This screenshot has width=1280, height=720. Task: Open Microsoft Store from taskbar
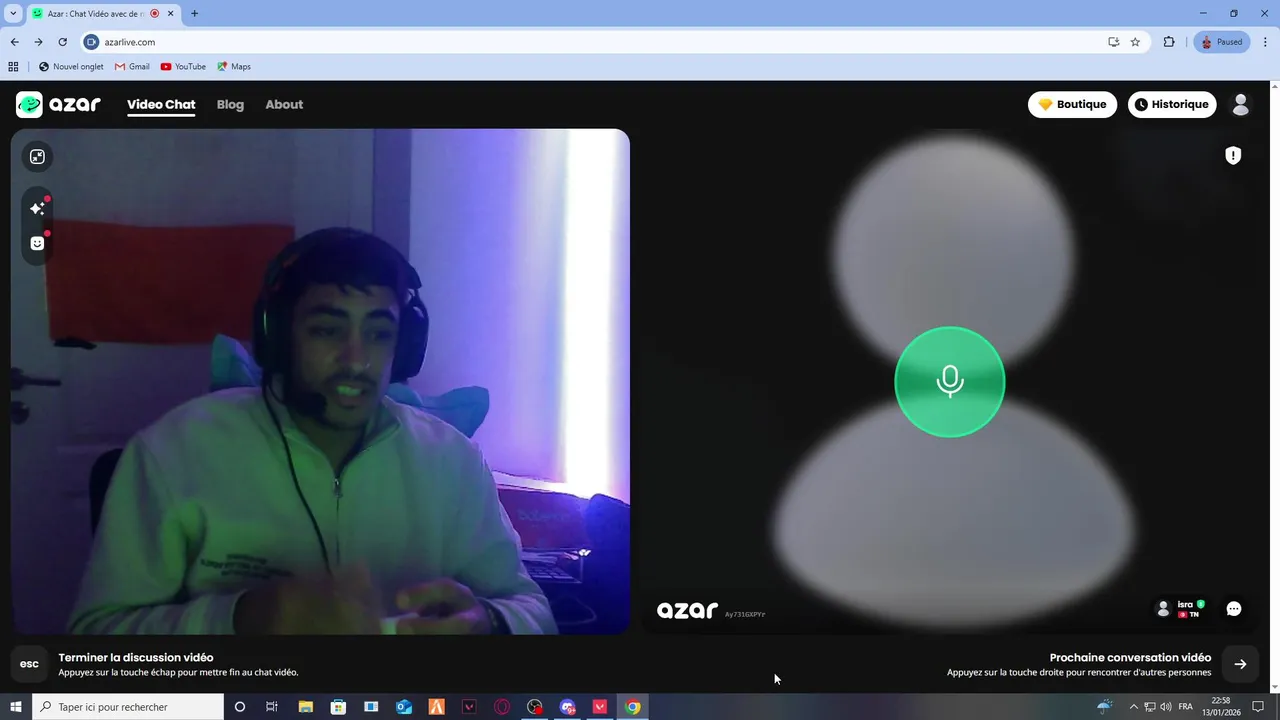pyautogui.click(x=338, y=707)
